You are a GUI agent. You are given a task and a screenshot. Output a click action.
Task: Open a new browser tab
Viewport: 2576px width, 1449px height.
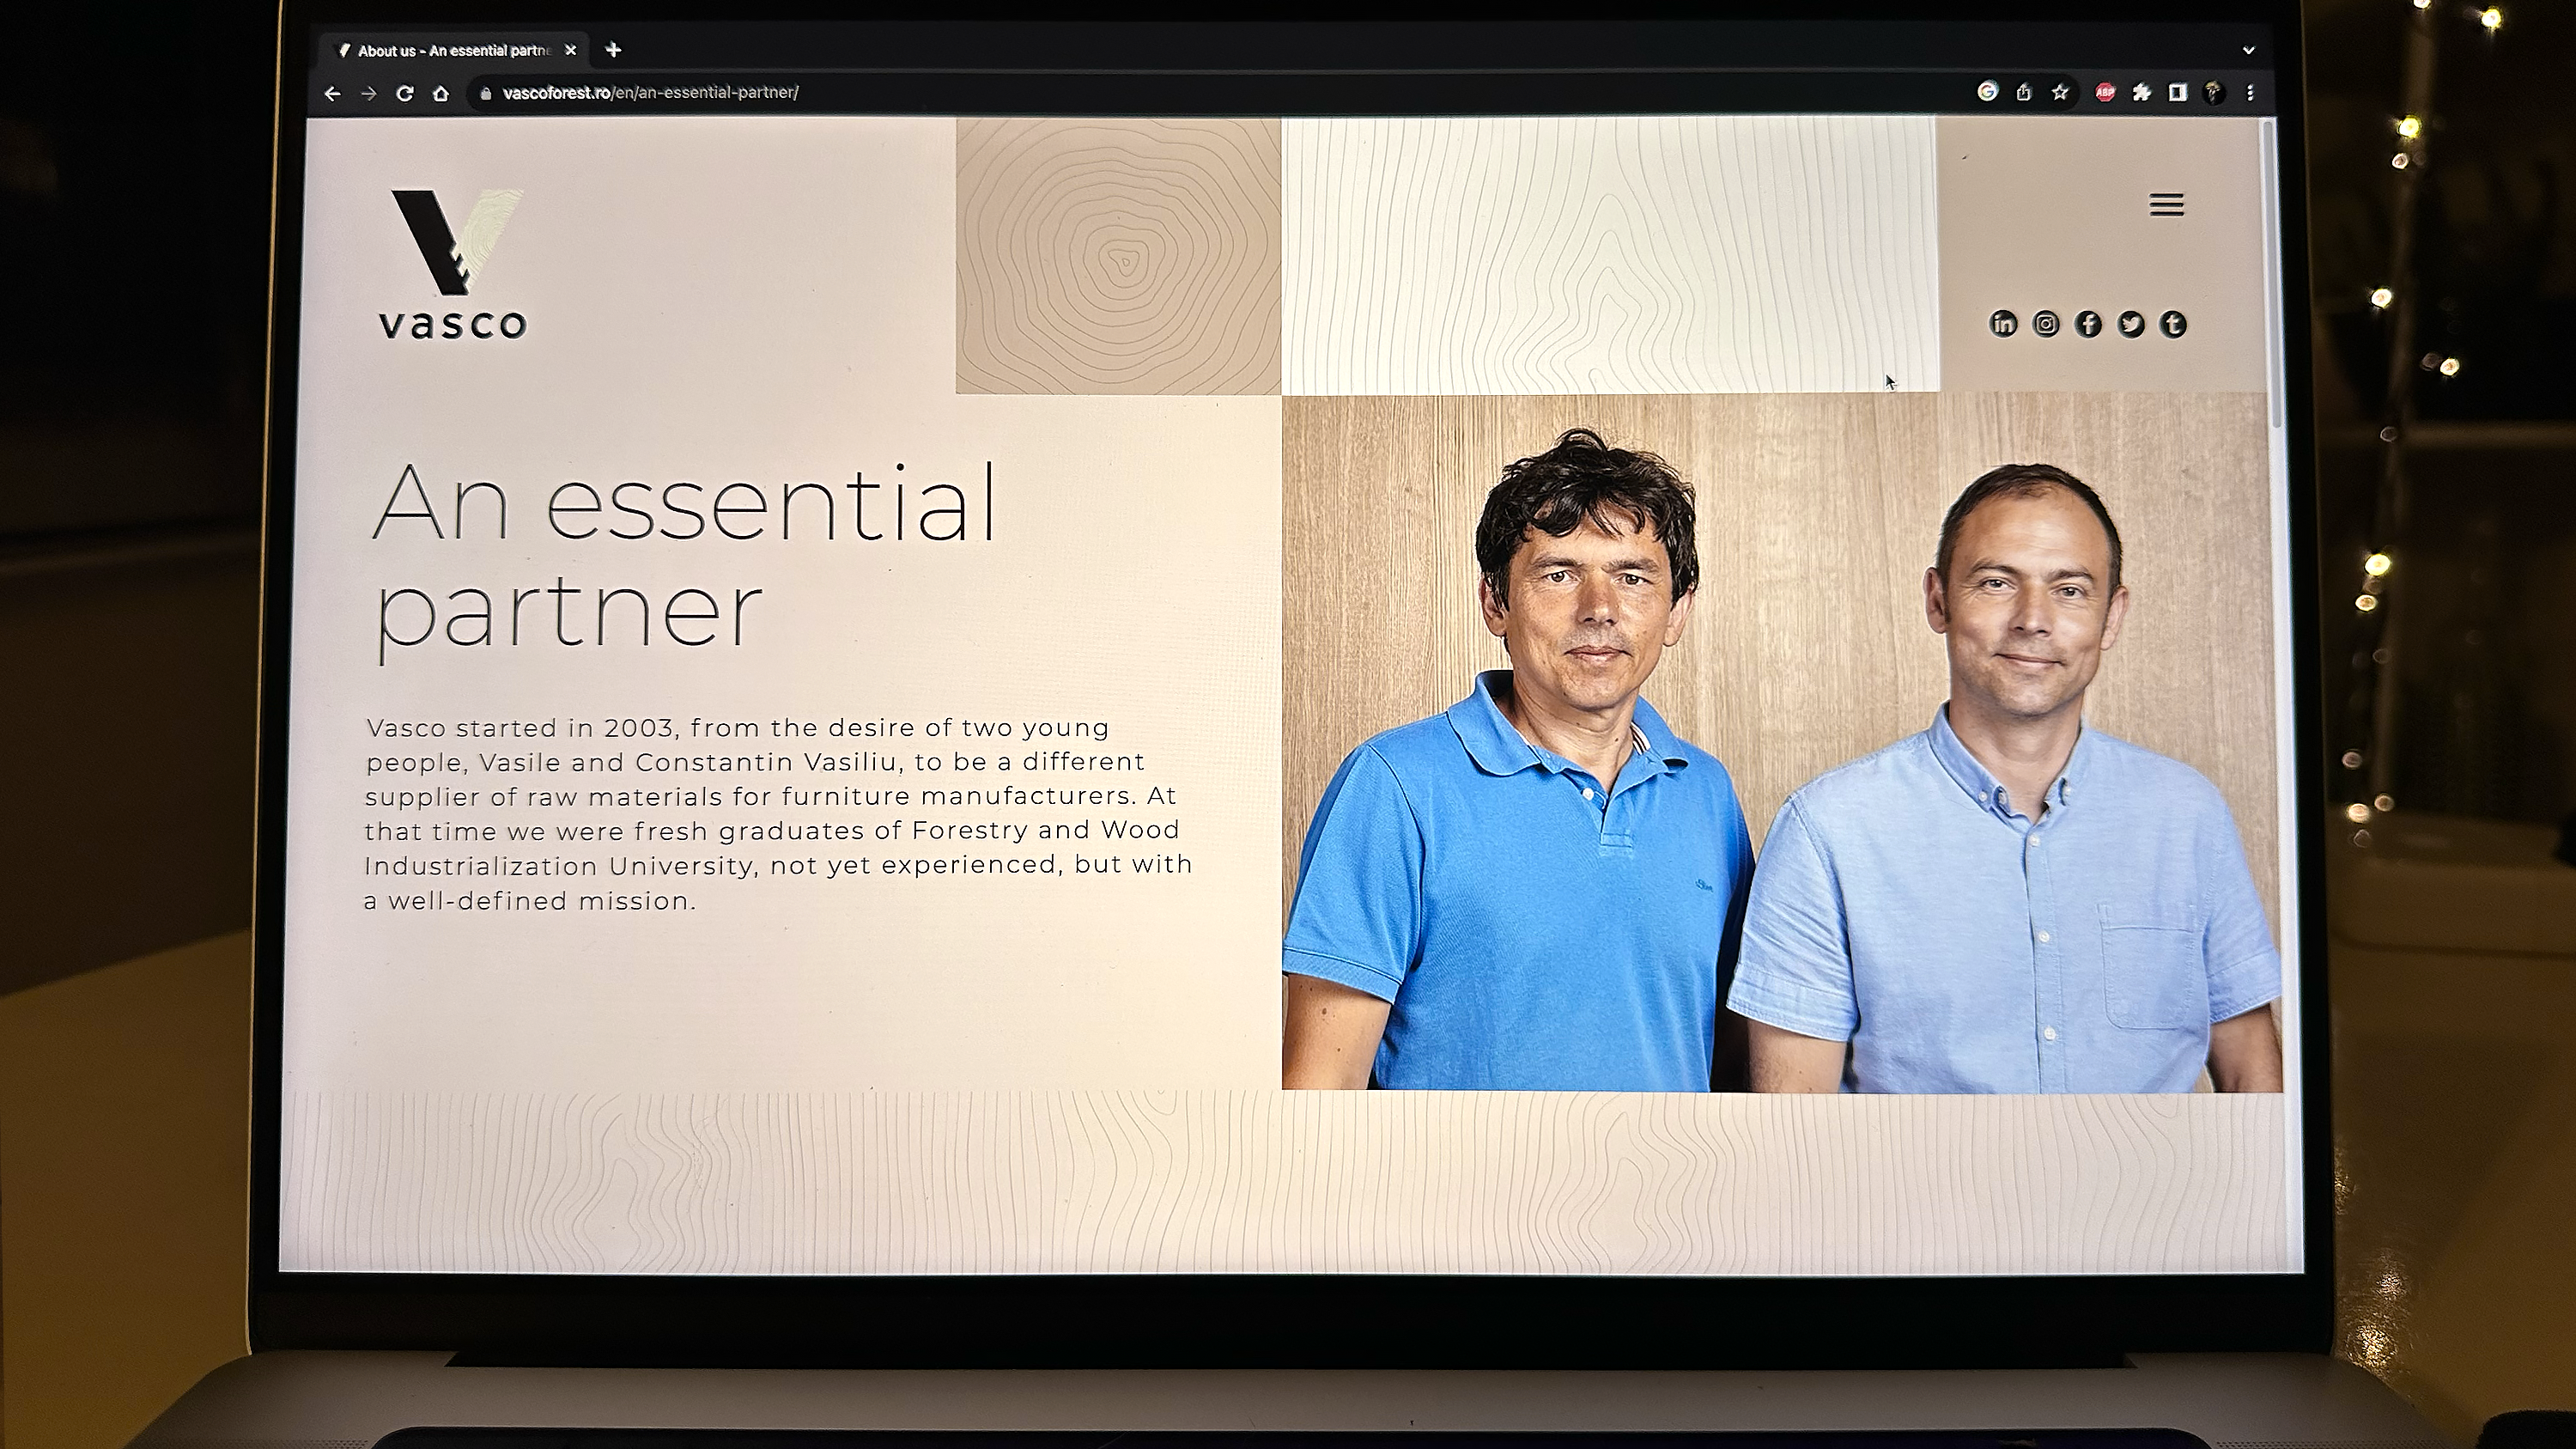(x=613, y=50)
